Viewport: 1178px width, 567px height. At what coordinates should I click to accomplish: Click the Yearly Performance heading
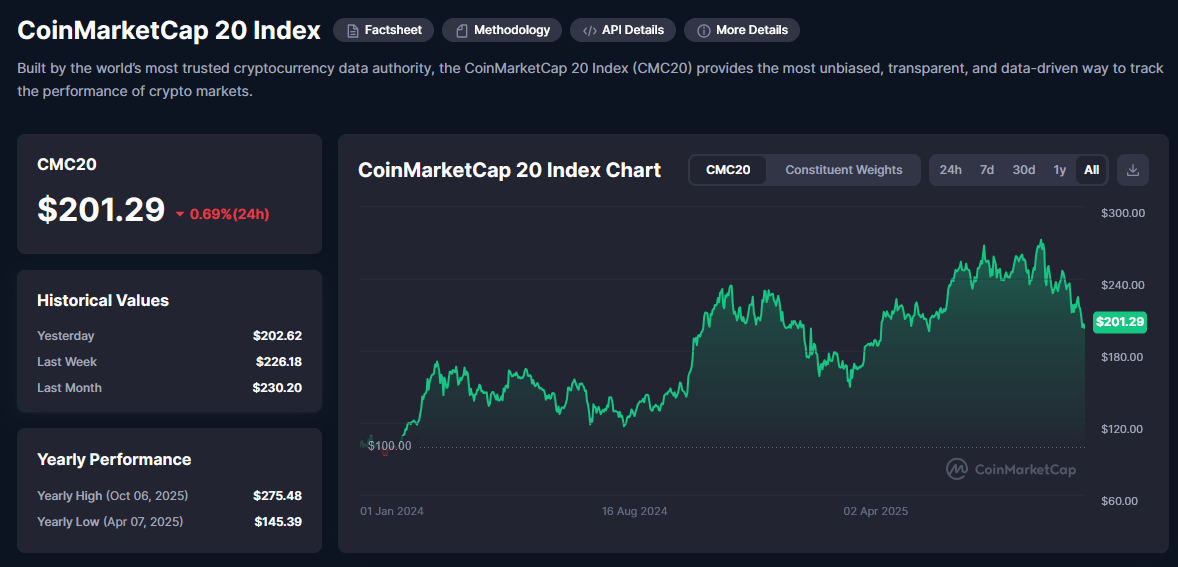pos(114,459)
